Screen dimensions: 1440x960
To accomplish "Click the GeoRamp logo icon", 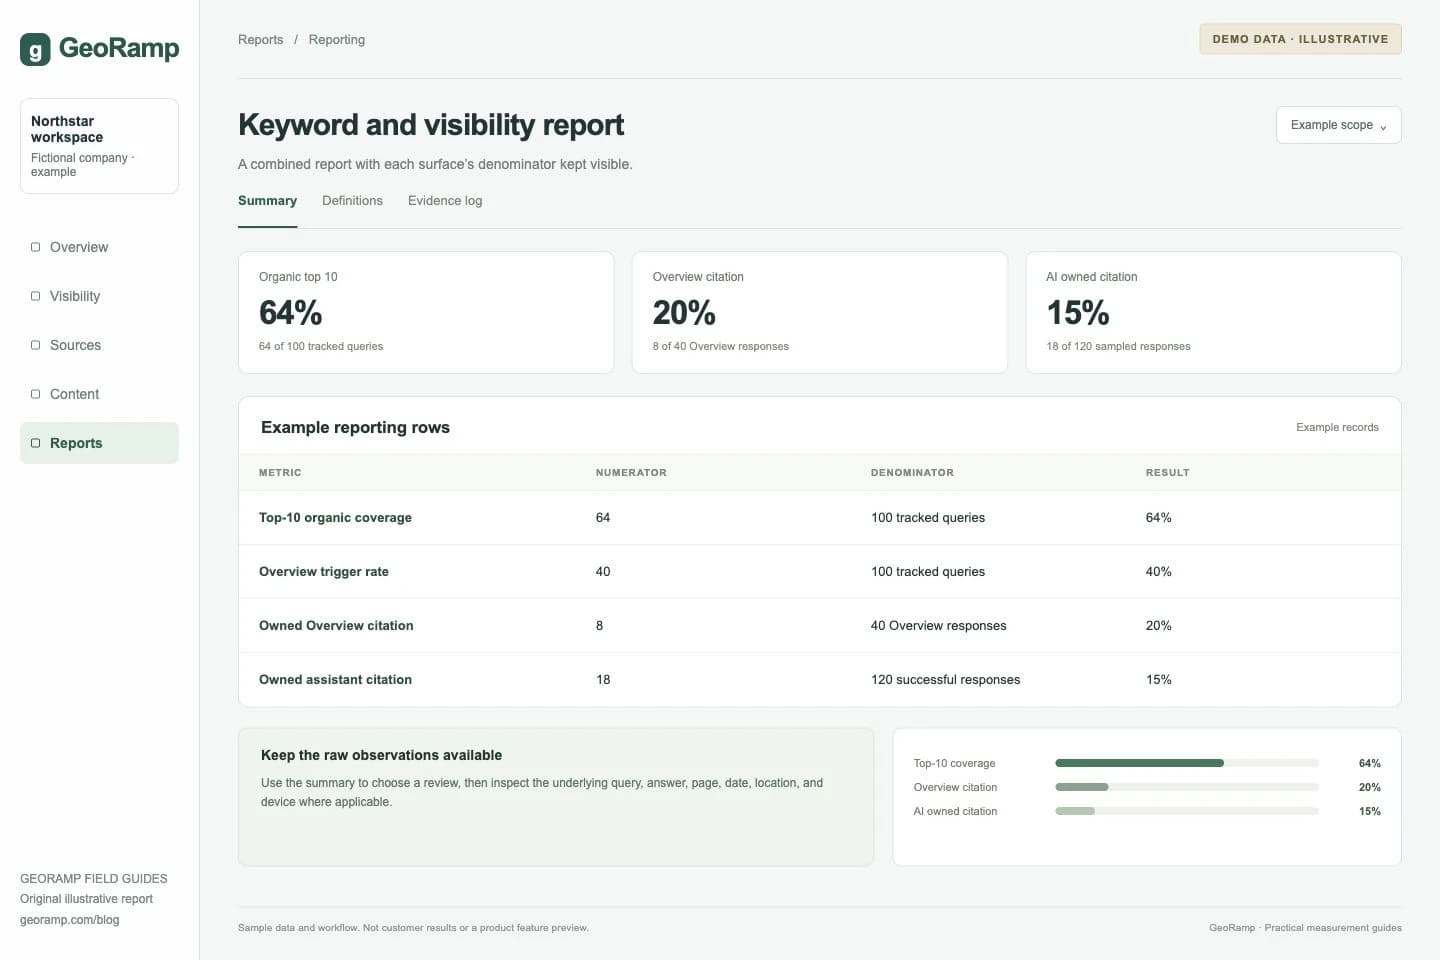I will 35,49.
